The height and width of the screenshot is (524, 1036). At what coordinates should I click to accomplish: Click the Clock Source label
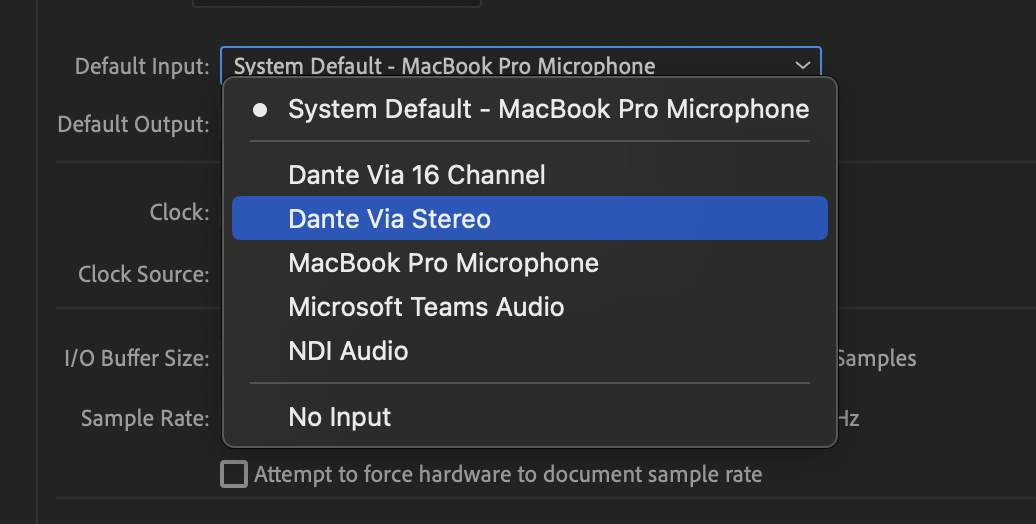point(143,273)
